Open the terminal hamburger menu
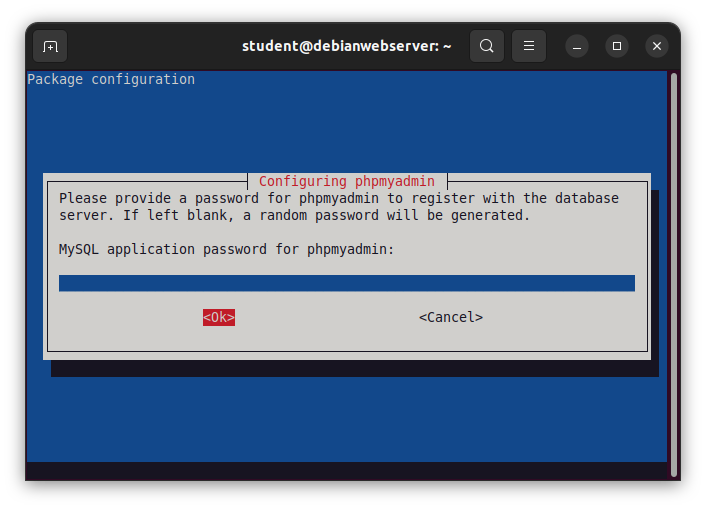This screenshot has height=509, width=706. (529, 46)
